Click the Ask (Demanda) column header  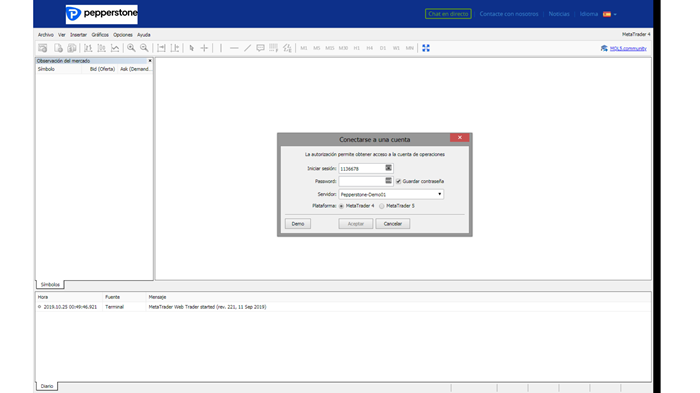coord(135,69)
